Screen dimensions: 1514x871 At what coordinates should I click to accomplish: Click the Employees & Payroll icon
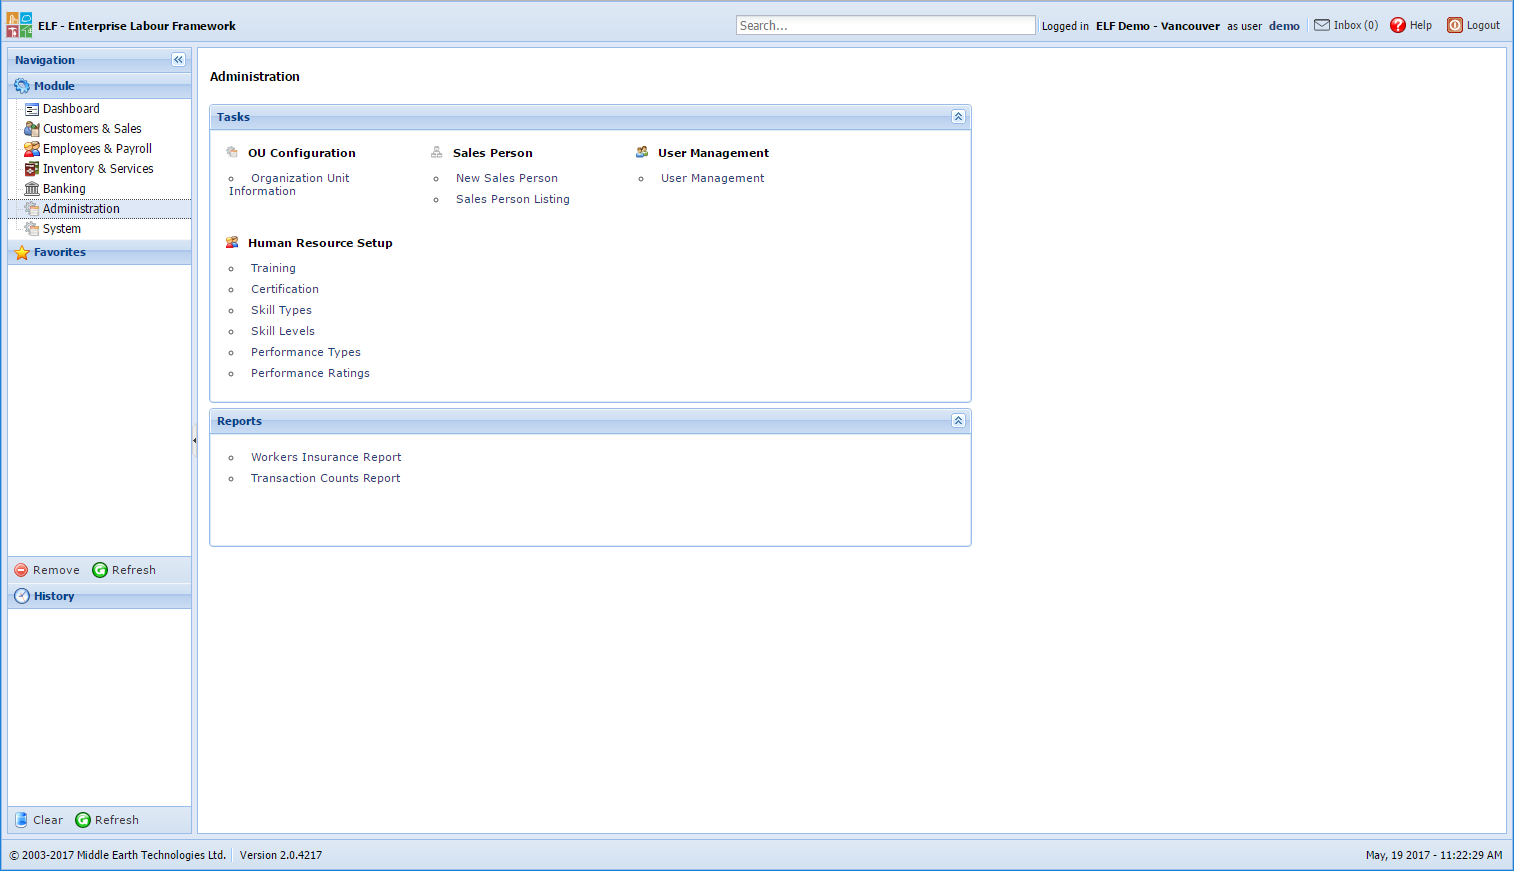point(31,148)
